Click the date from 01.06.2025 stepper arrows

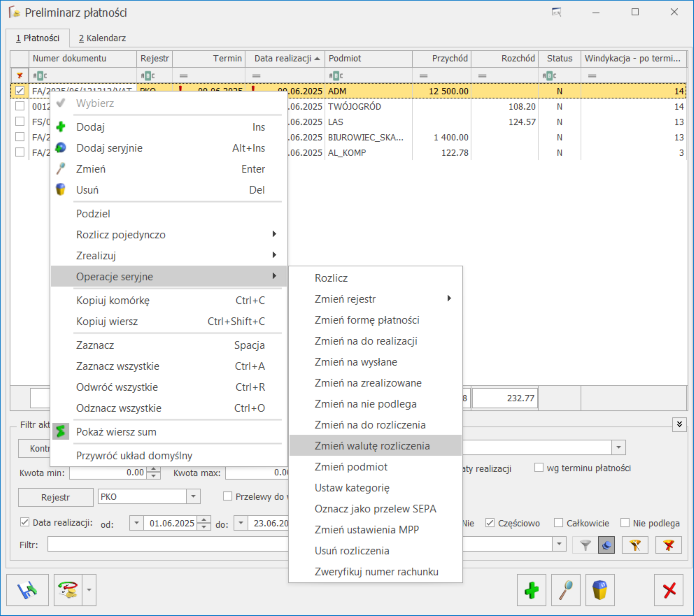(x=204, y=523)
